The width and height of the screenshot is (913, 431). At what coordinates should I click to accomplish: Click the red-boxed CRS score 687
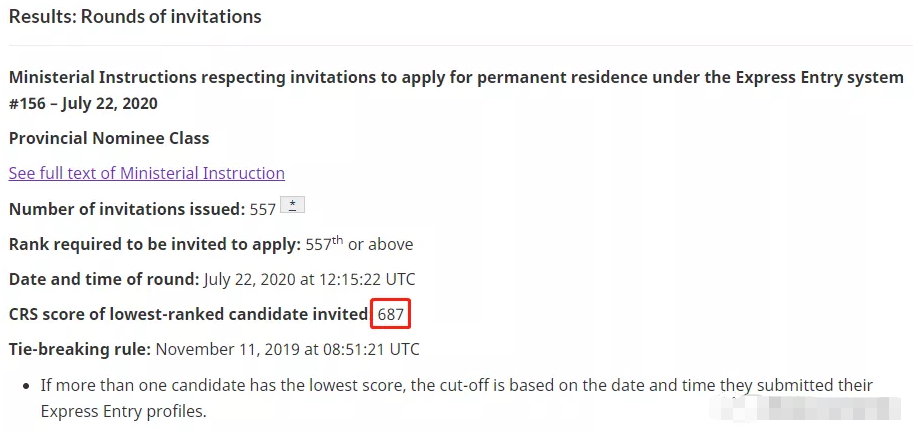pos(391,315)
